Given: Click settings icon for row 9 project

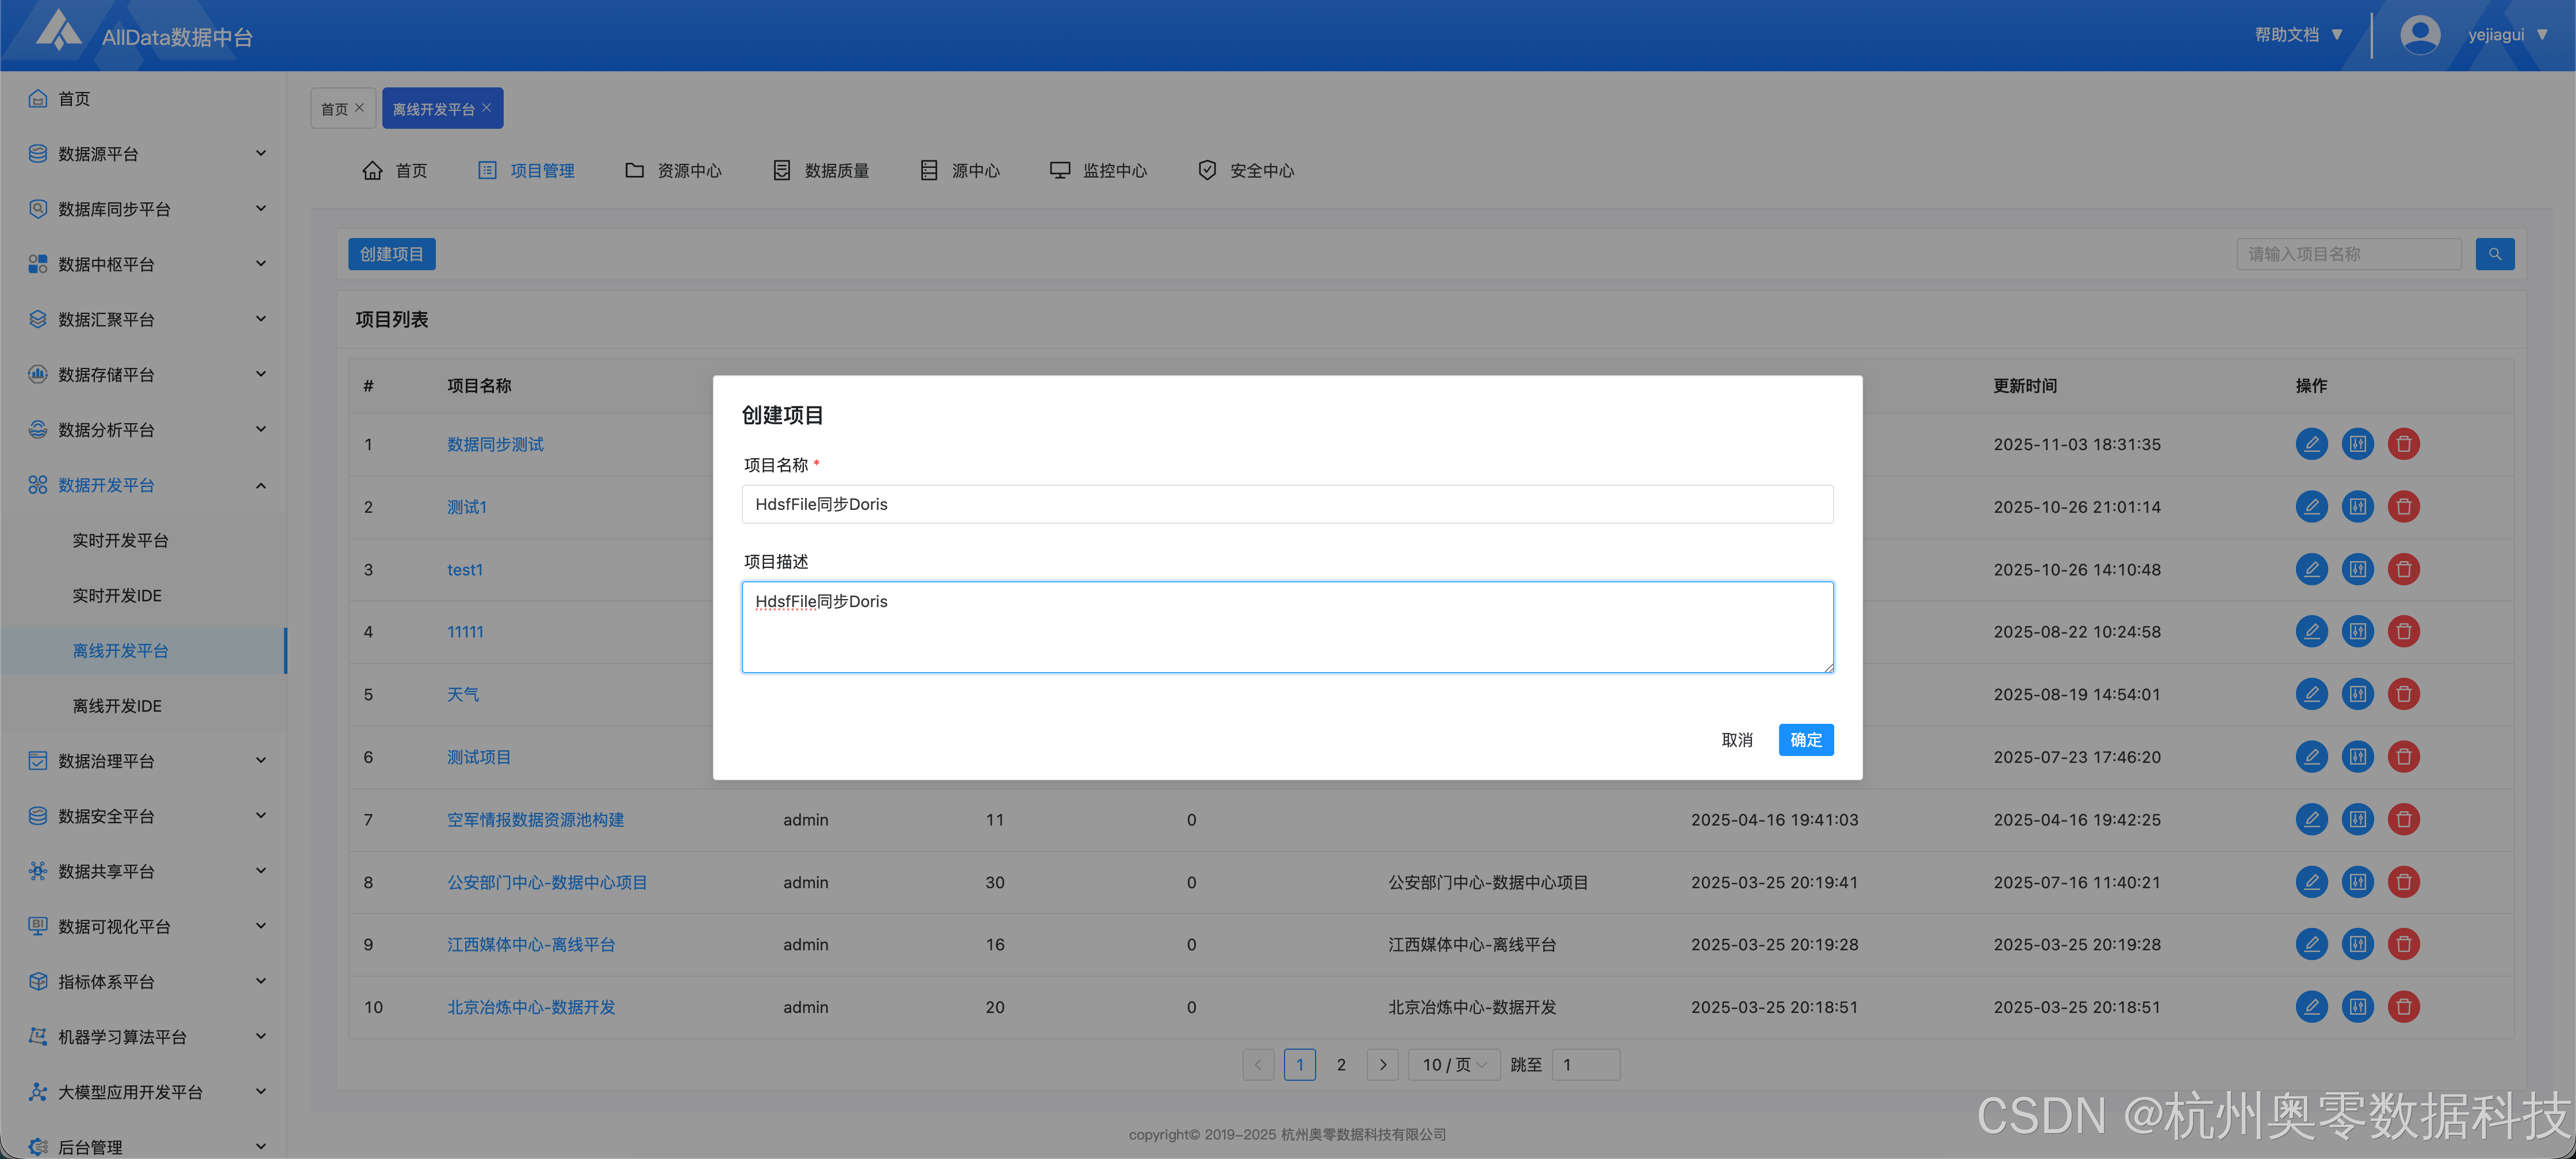Looking at the screenshot, I should (x=2357, y=944).
